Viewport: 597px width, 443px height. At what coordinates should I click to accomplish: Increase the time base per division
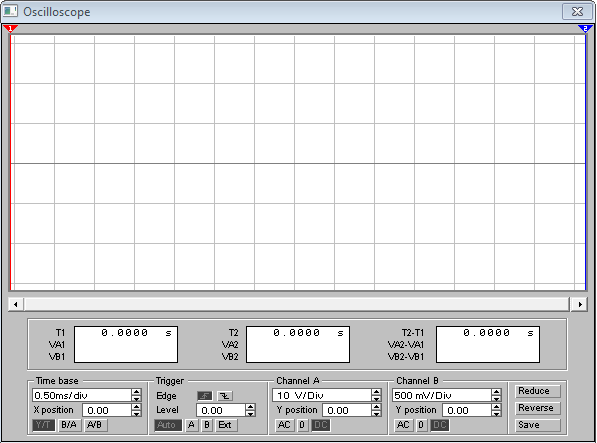coord(136,392)
